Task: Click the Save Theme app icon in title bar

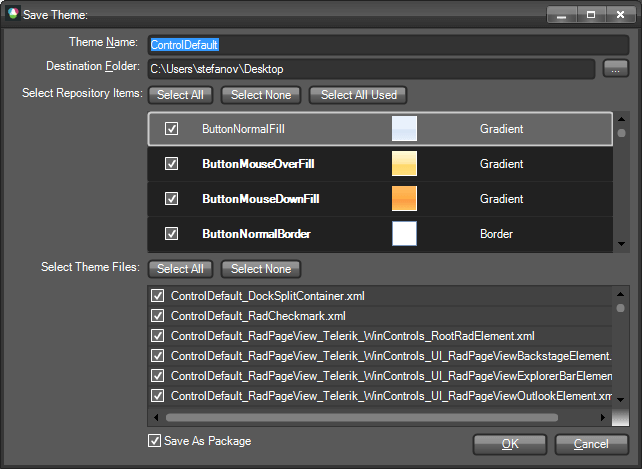Action: tap(13, 14)
